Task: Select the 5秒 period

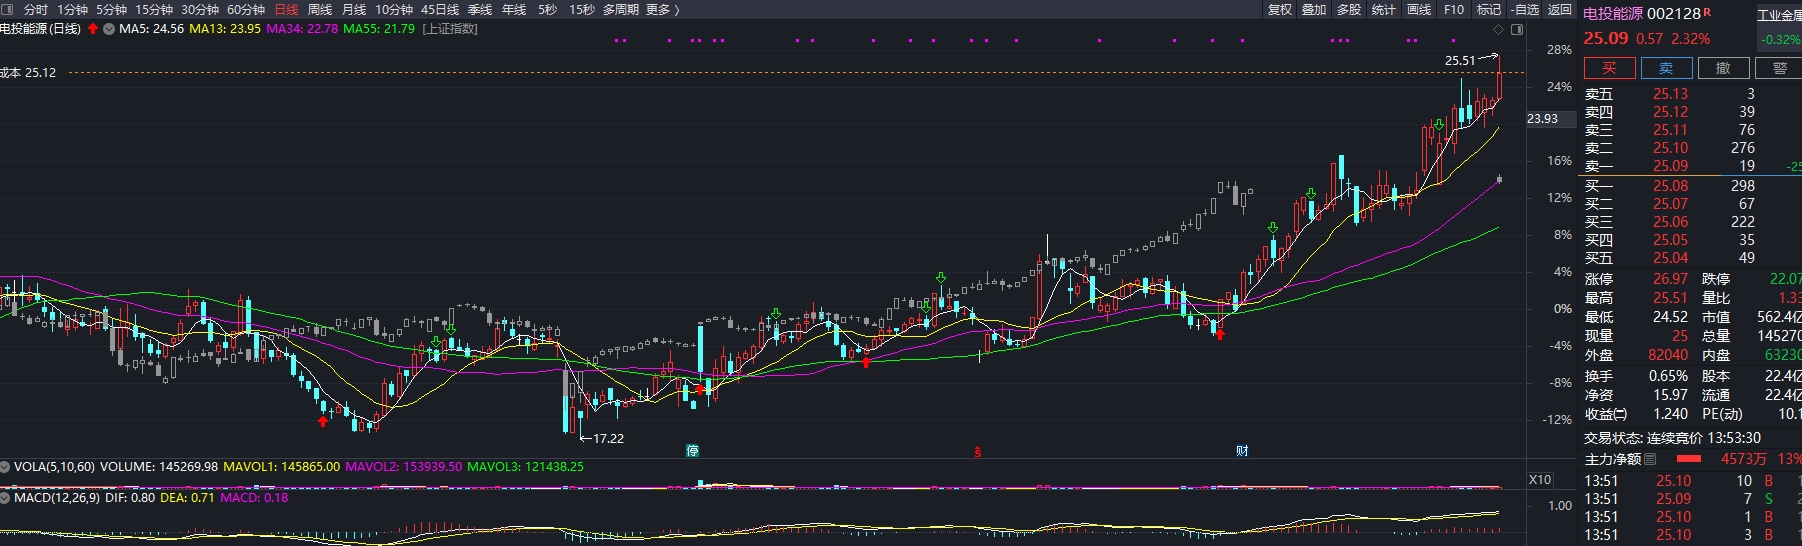Action: pos(547,9)
